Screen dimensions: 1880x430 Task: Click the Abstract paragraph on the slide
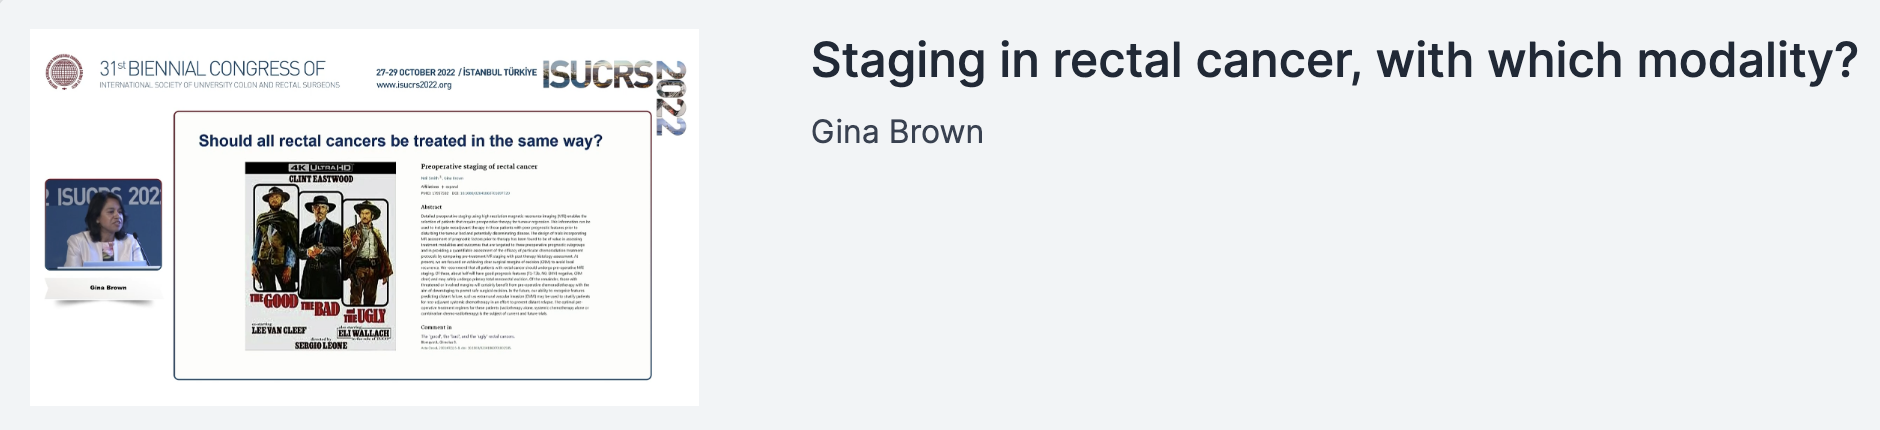[x=505, y=263]
